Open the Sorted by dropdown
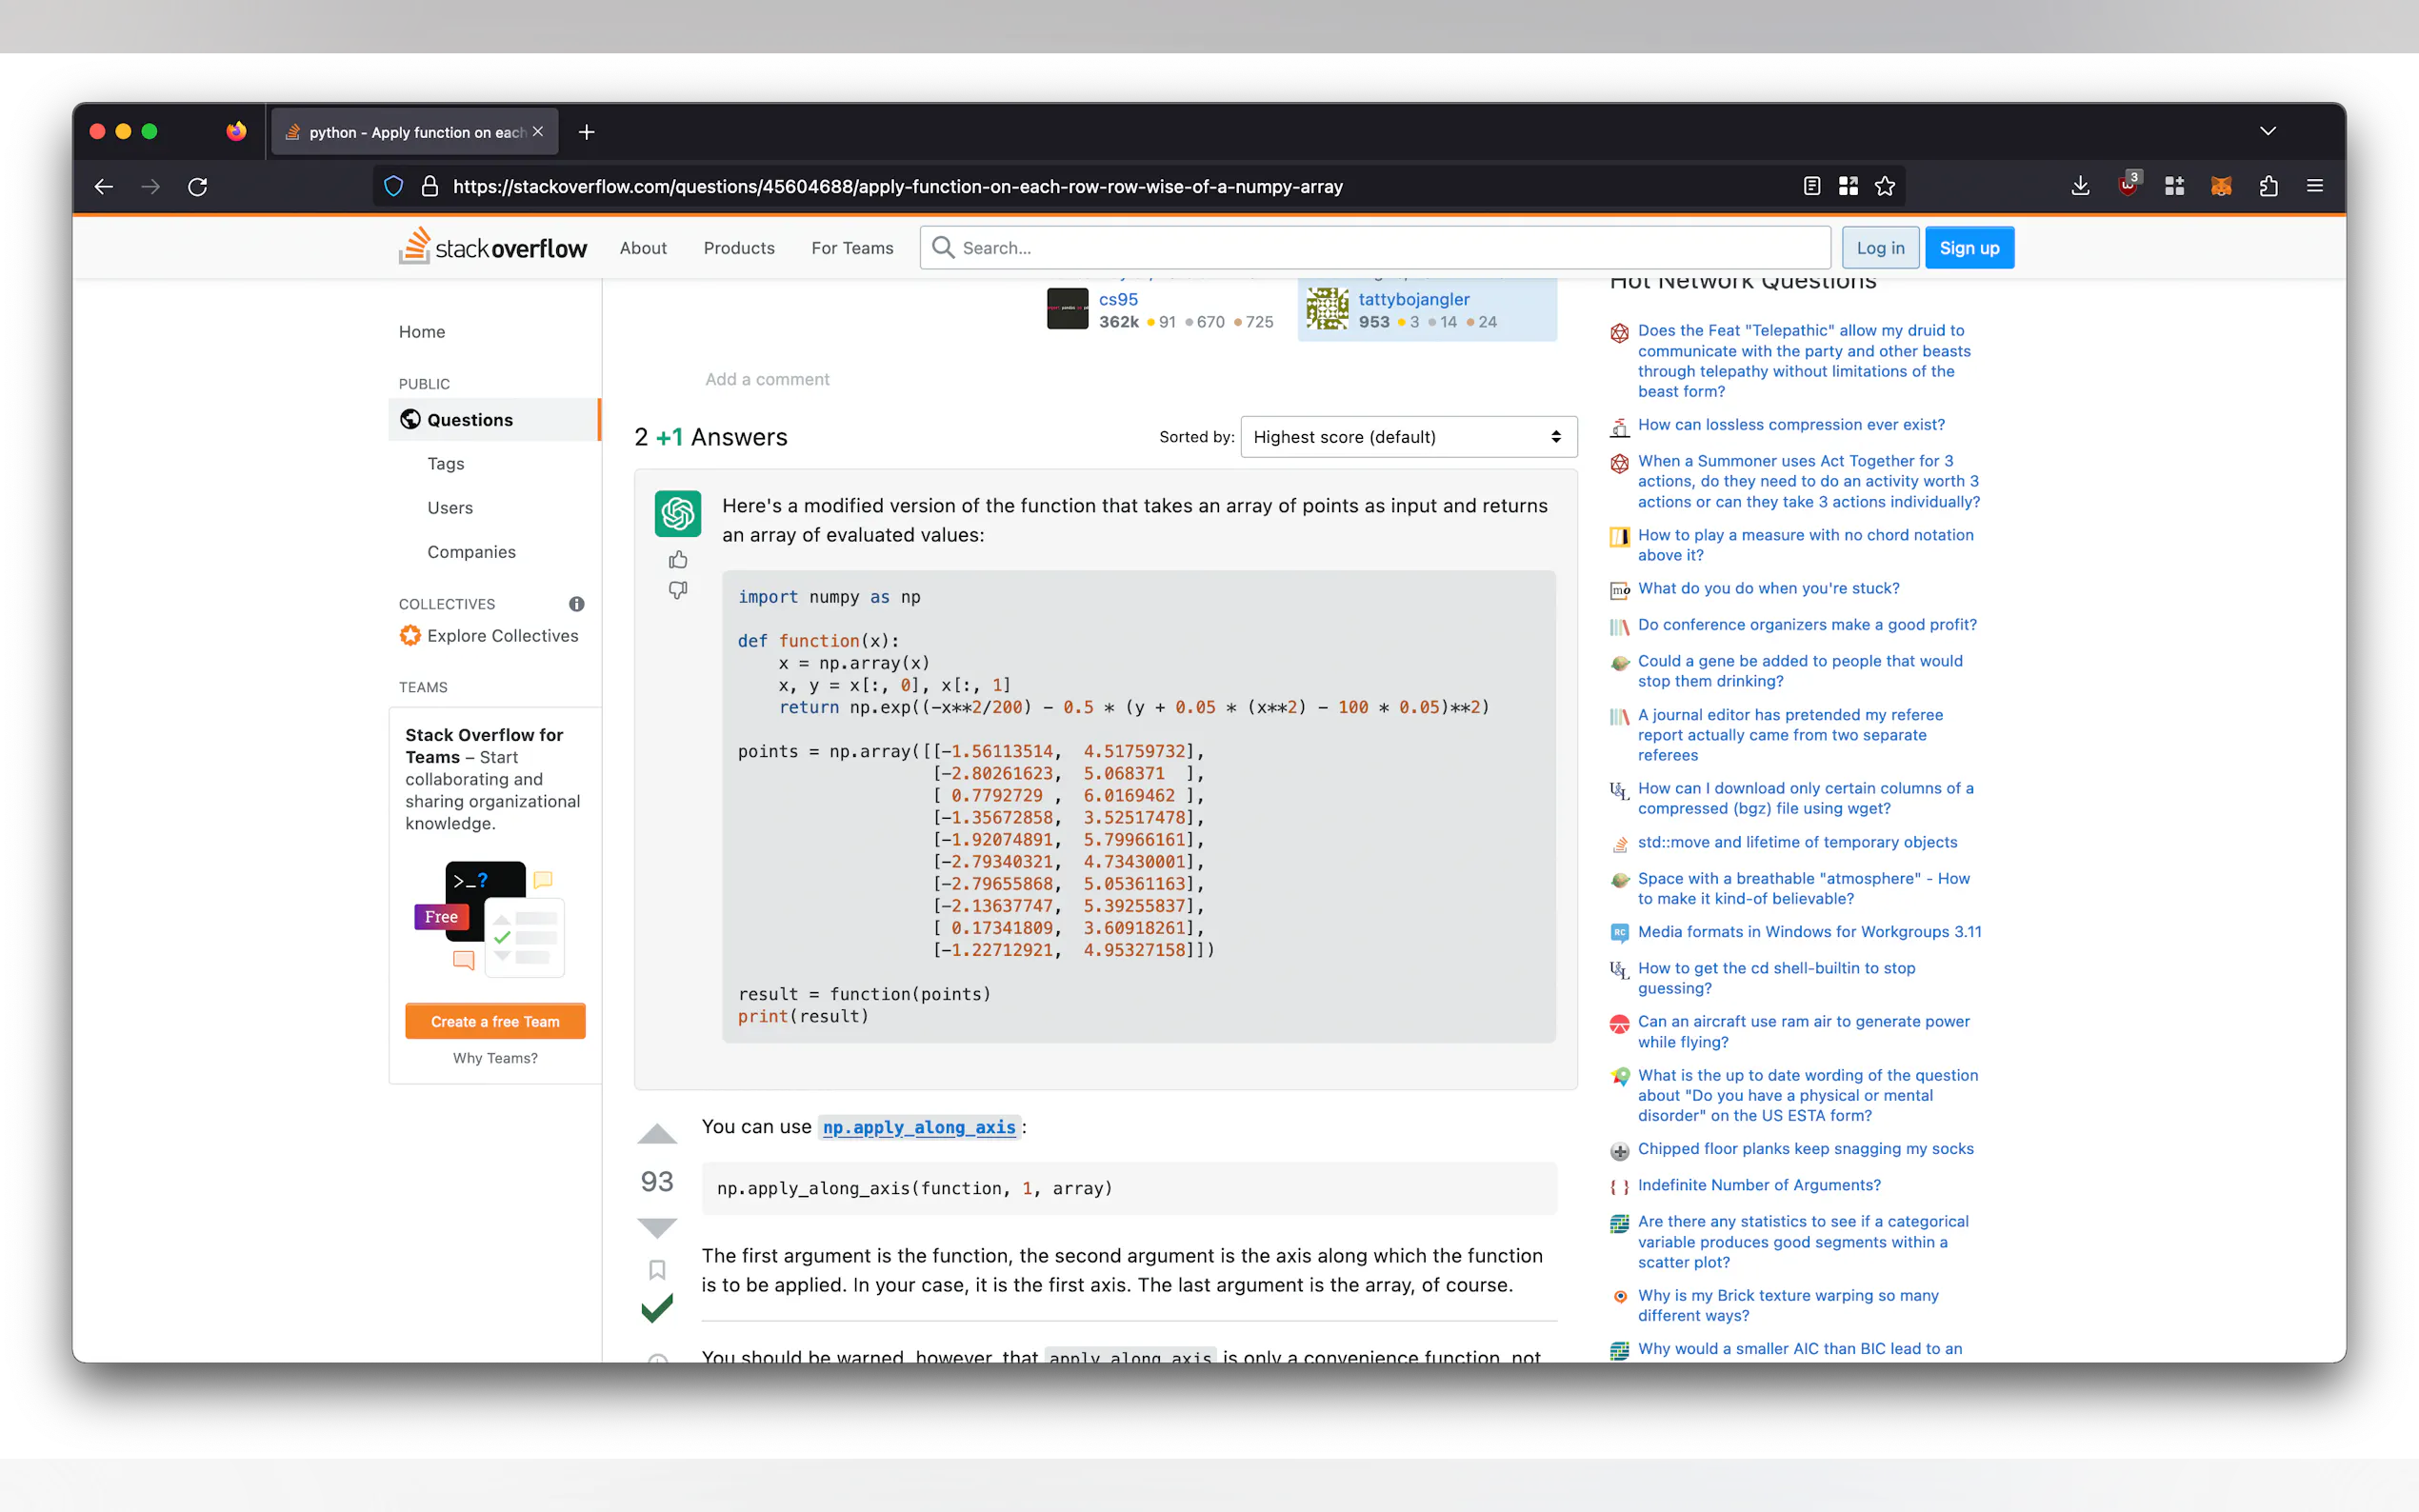Screen dimensions: 2419x1512 pos(1407,437)
